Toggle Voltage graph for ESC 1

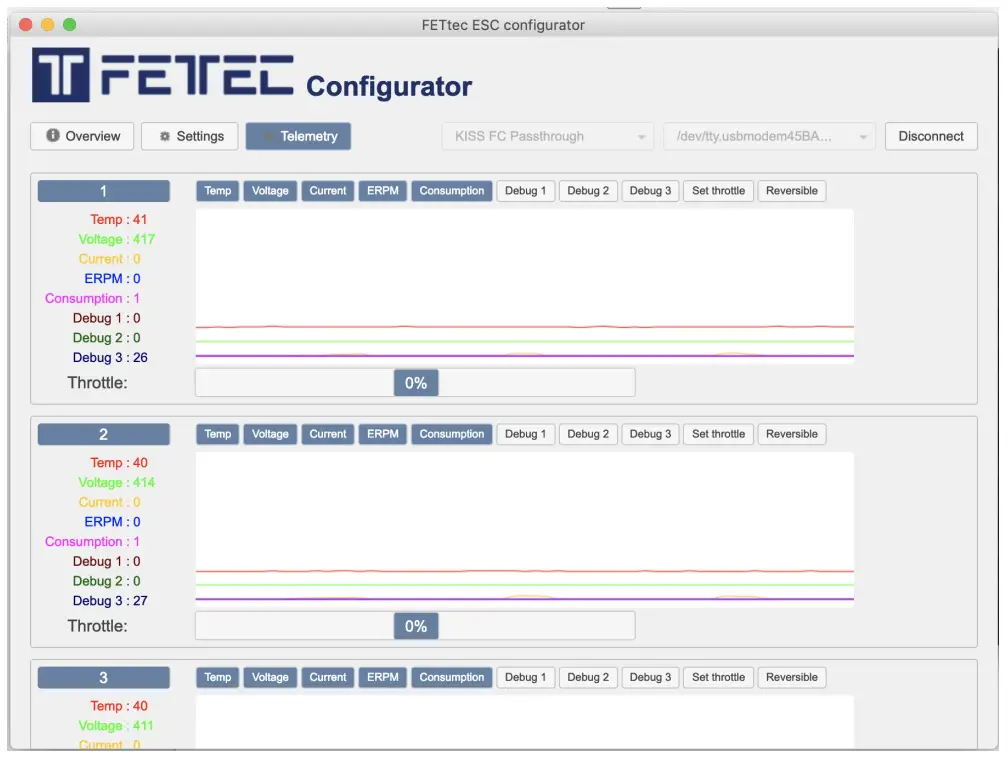tap(270, 191)
